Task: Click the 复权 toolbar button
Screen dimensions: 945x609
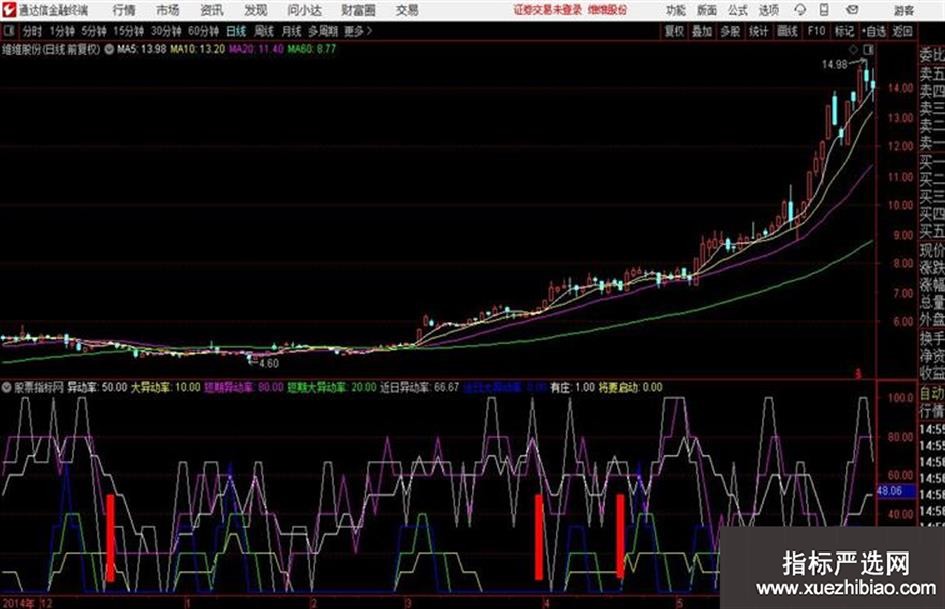Action: coord(674,31)
